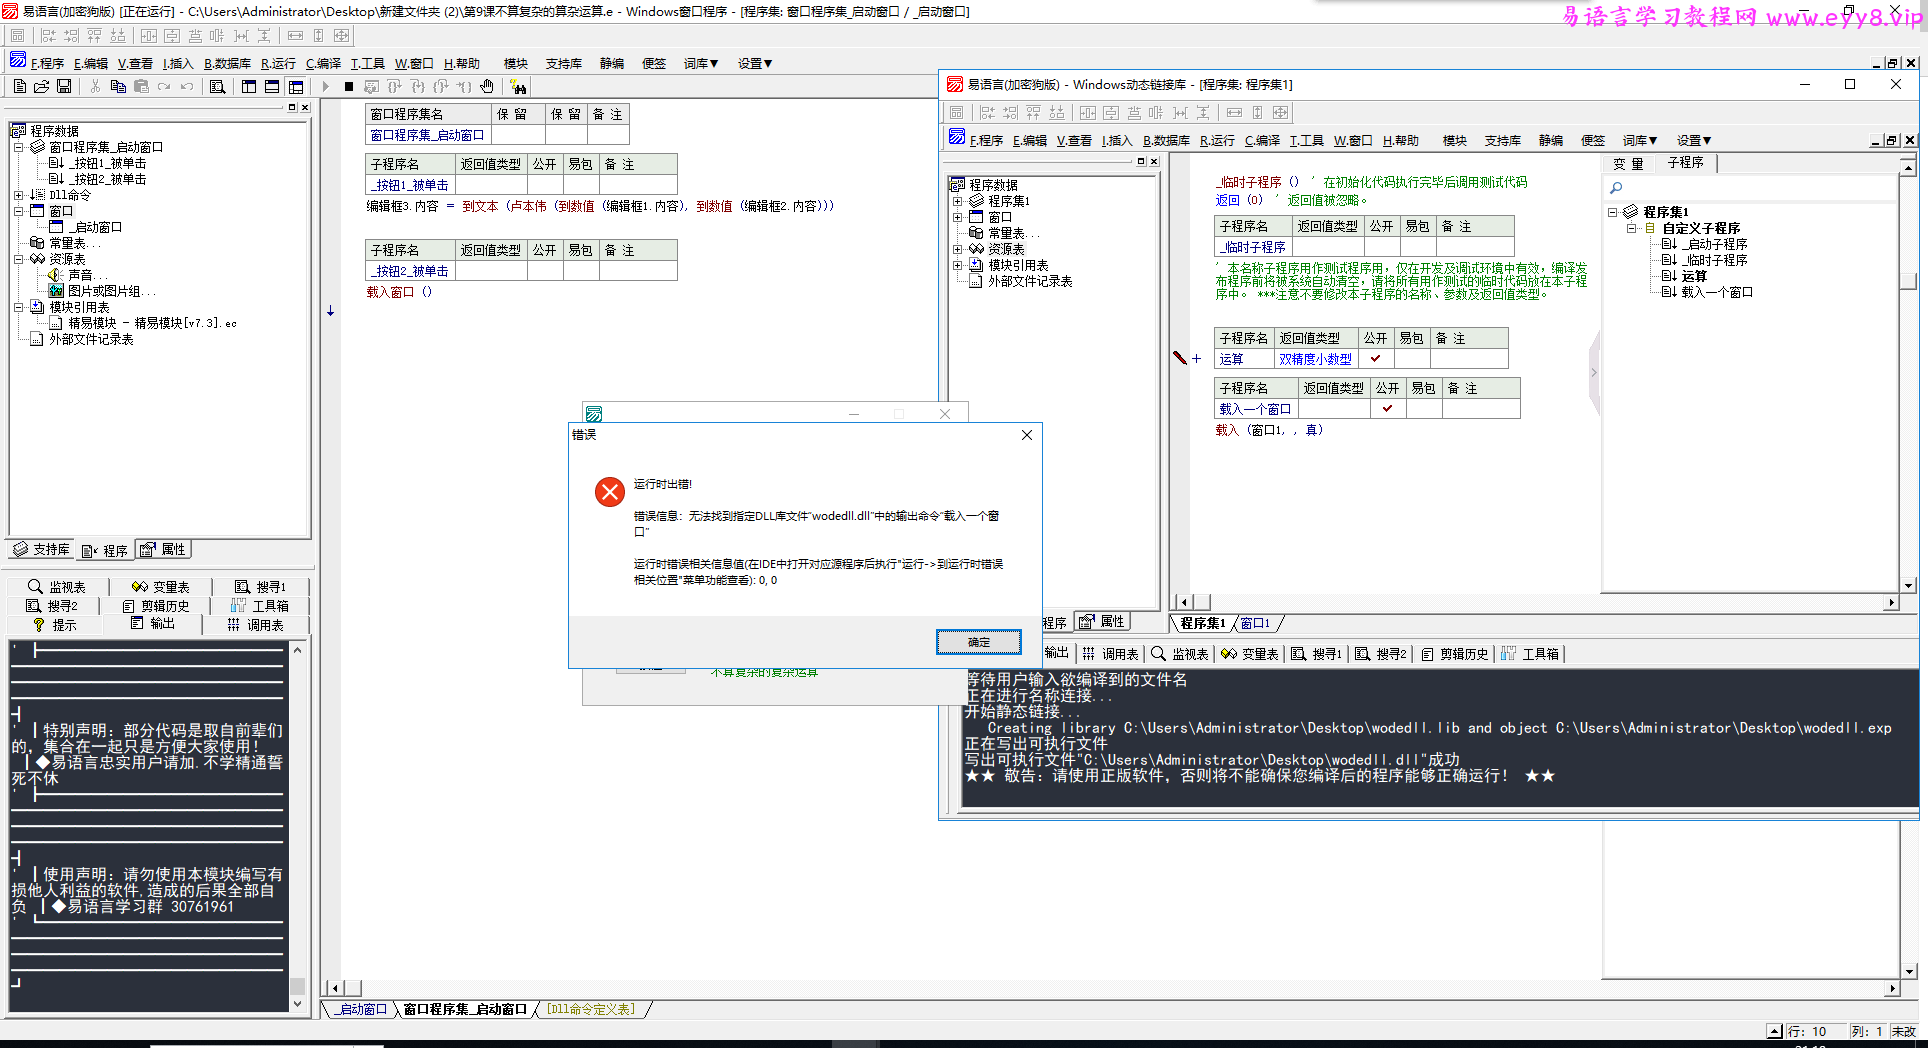Expand 资源表 node in DLL window tree
The height and width of the screenshot is (1048, 1928).
coord(958,249)
